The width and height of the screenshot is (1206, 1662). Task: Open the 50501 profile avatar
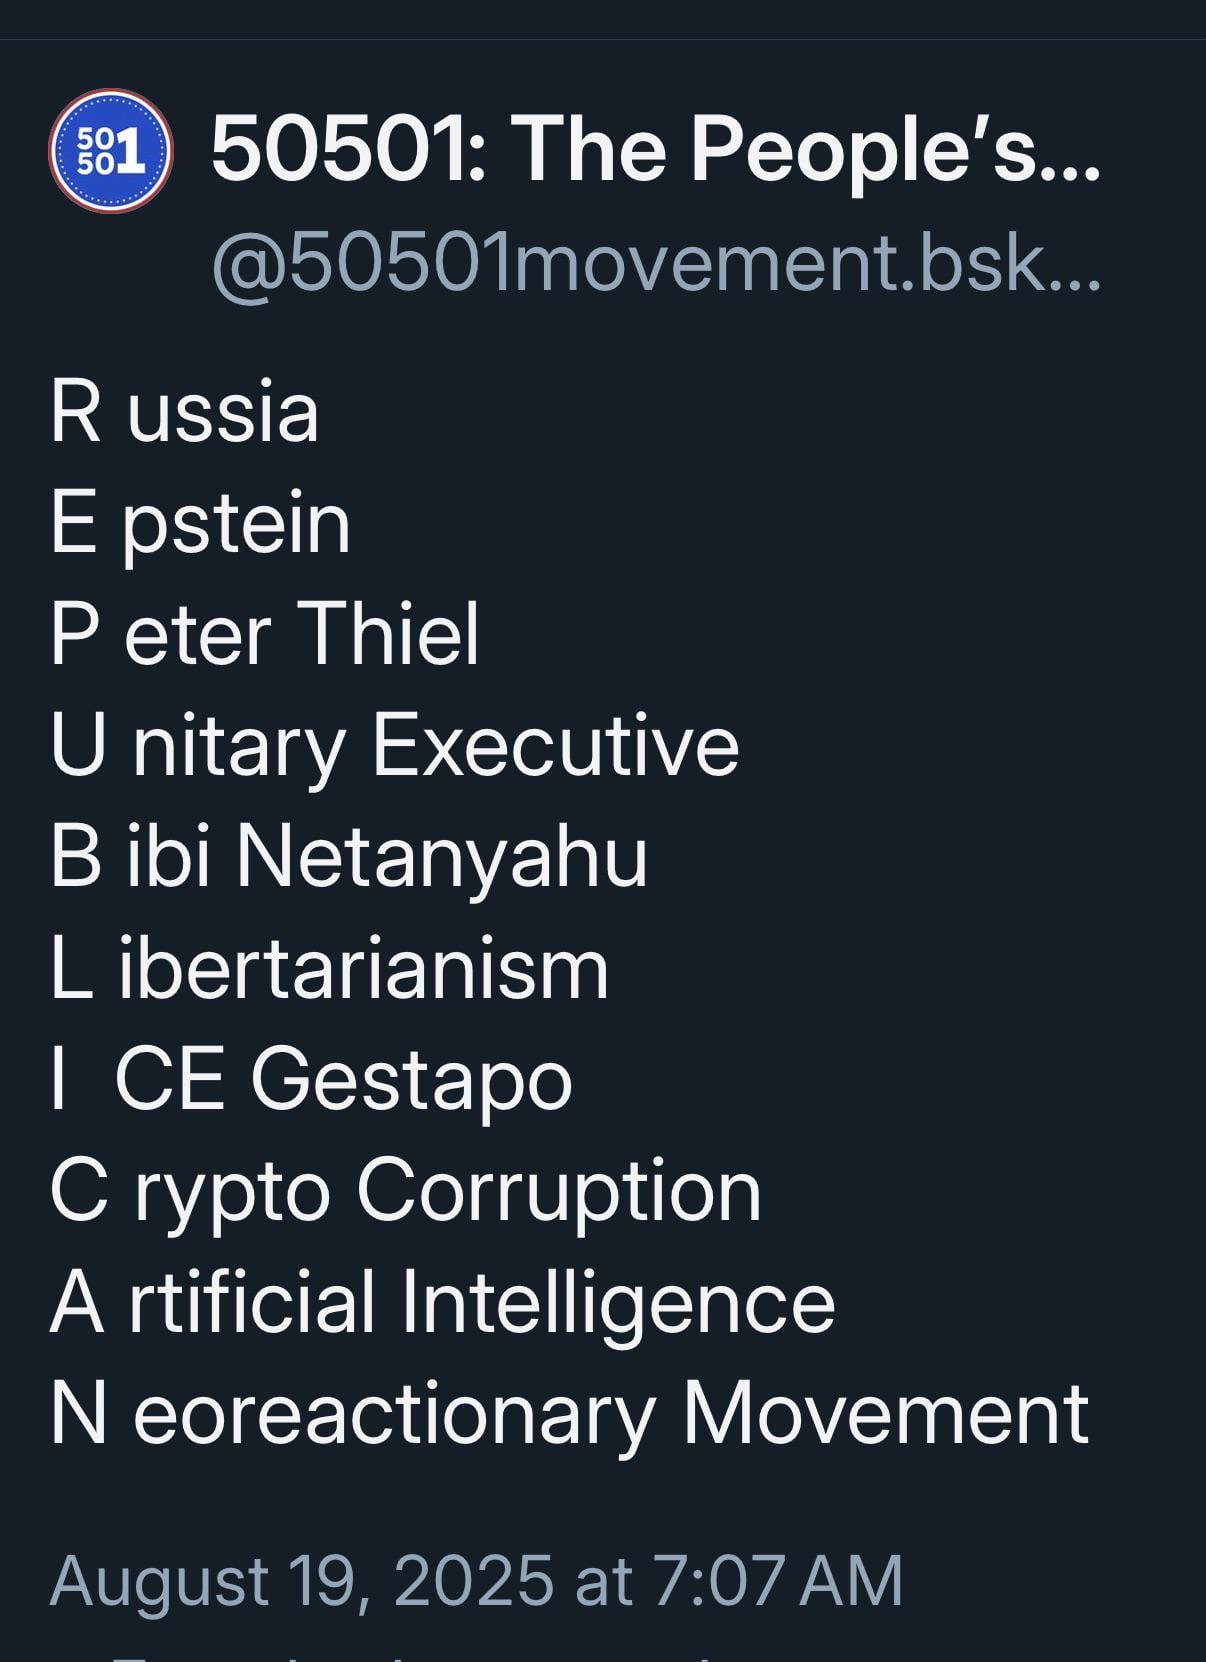click(x=110, y=151)
